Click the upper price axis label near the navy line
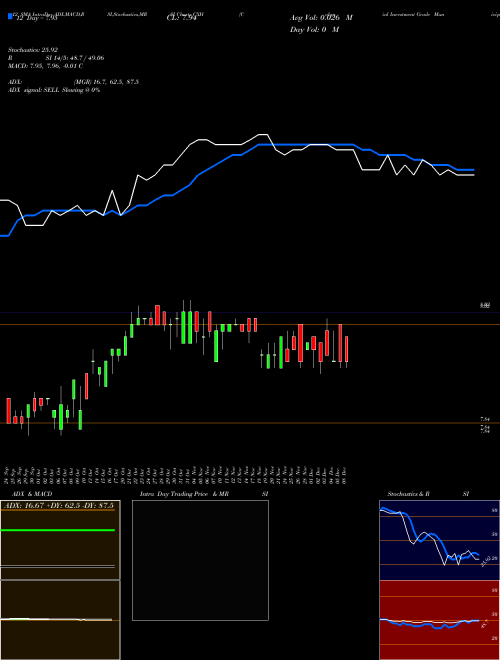500x660 pixels. [485, 305]
